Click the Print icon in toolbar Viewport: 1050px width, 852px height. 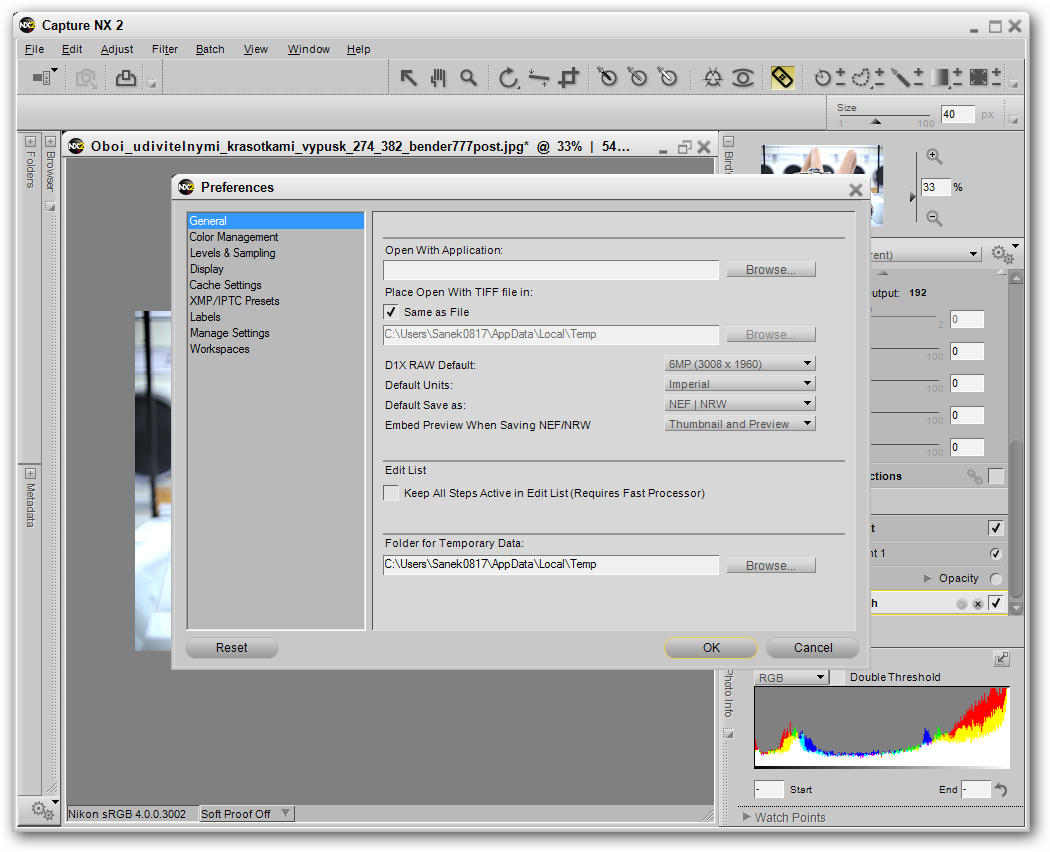pyautogui.click(x=126, y=78)
